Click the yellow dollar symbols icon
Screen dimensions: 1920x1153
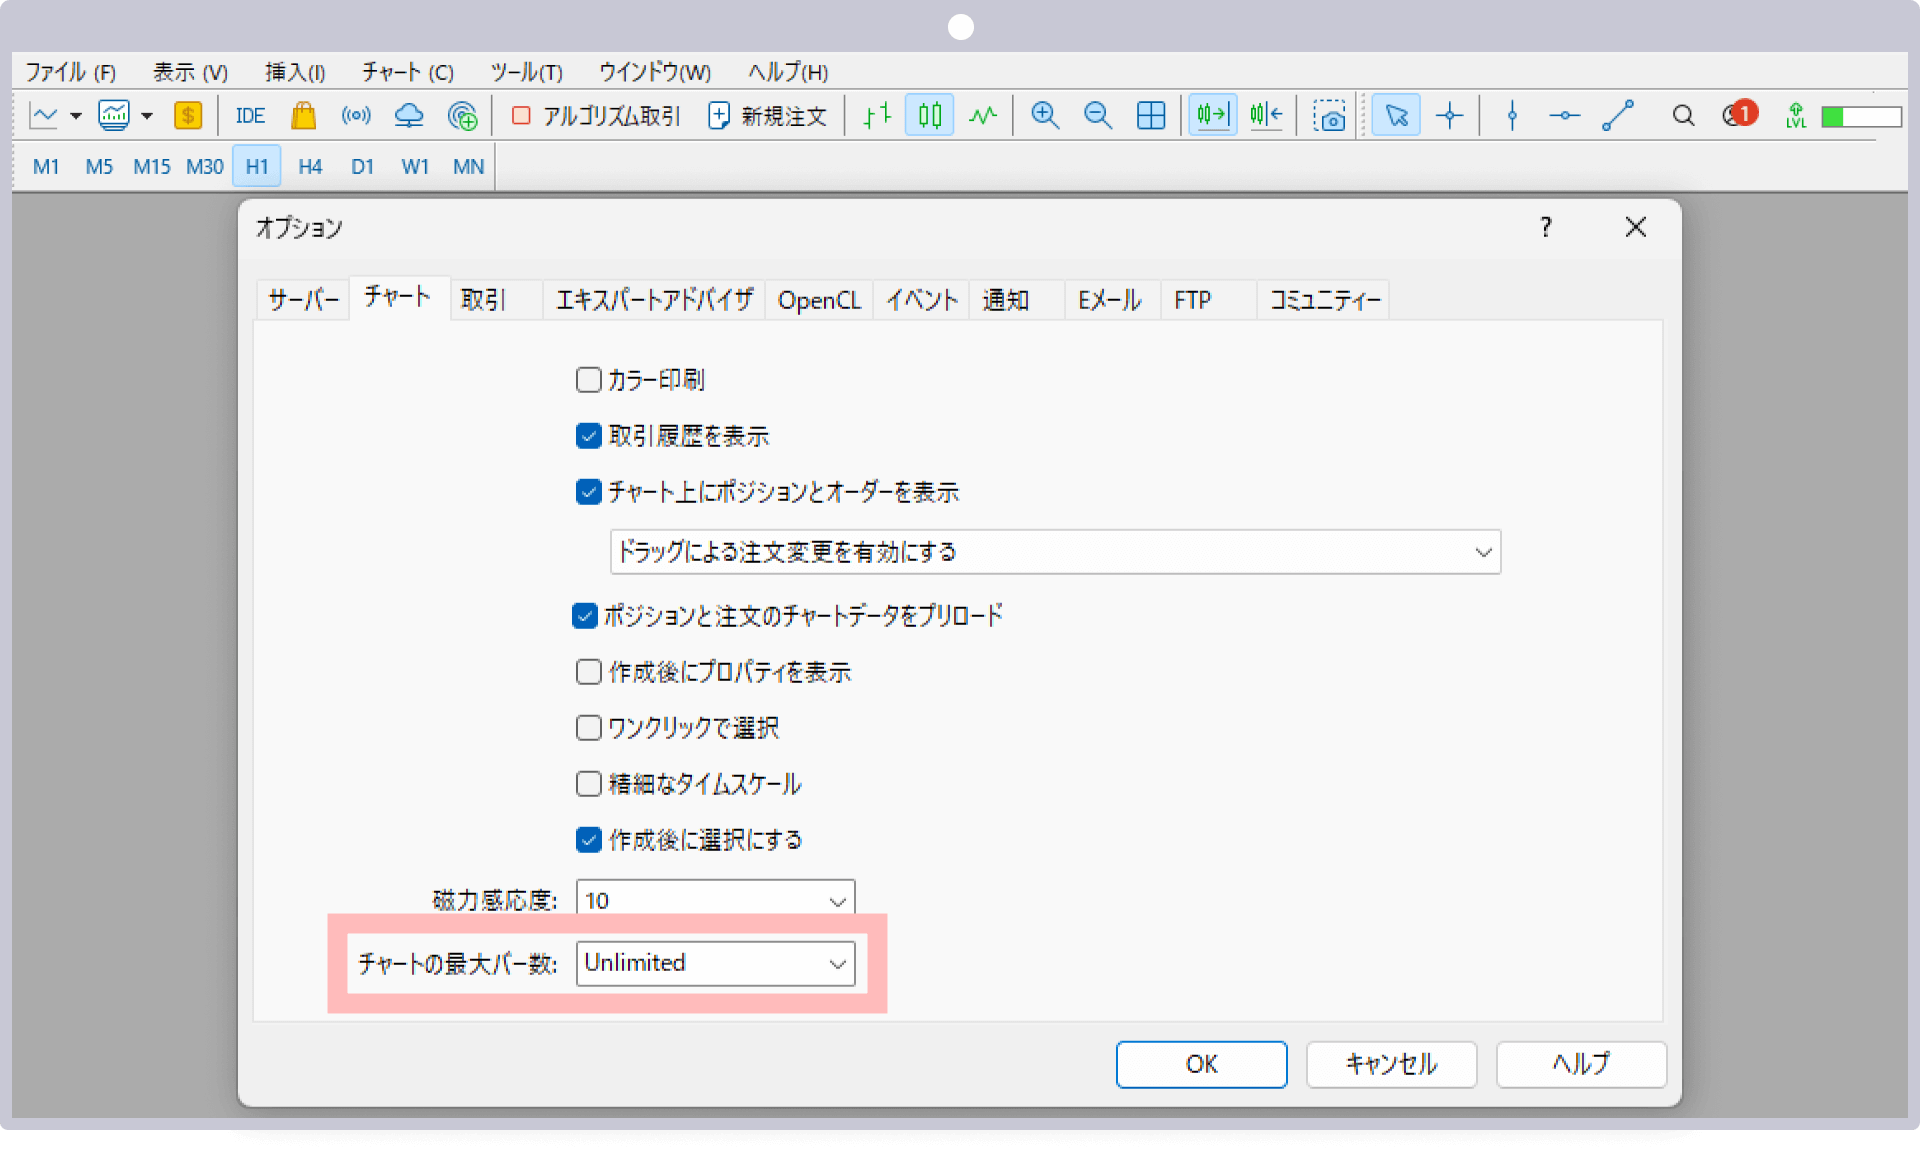[x=188, y=116]
